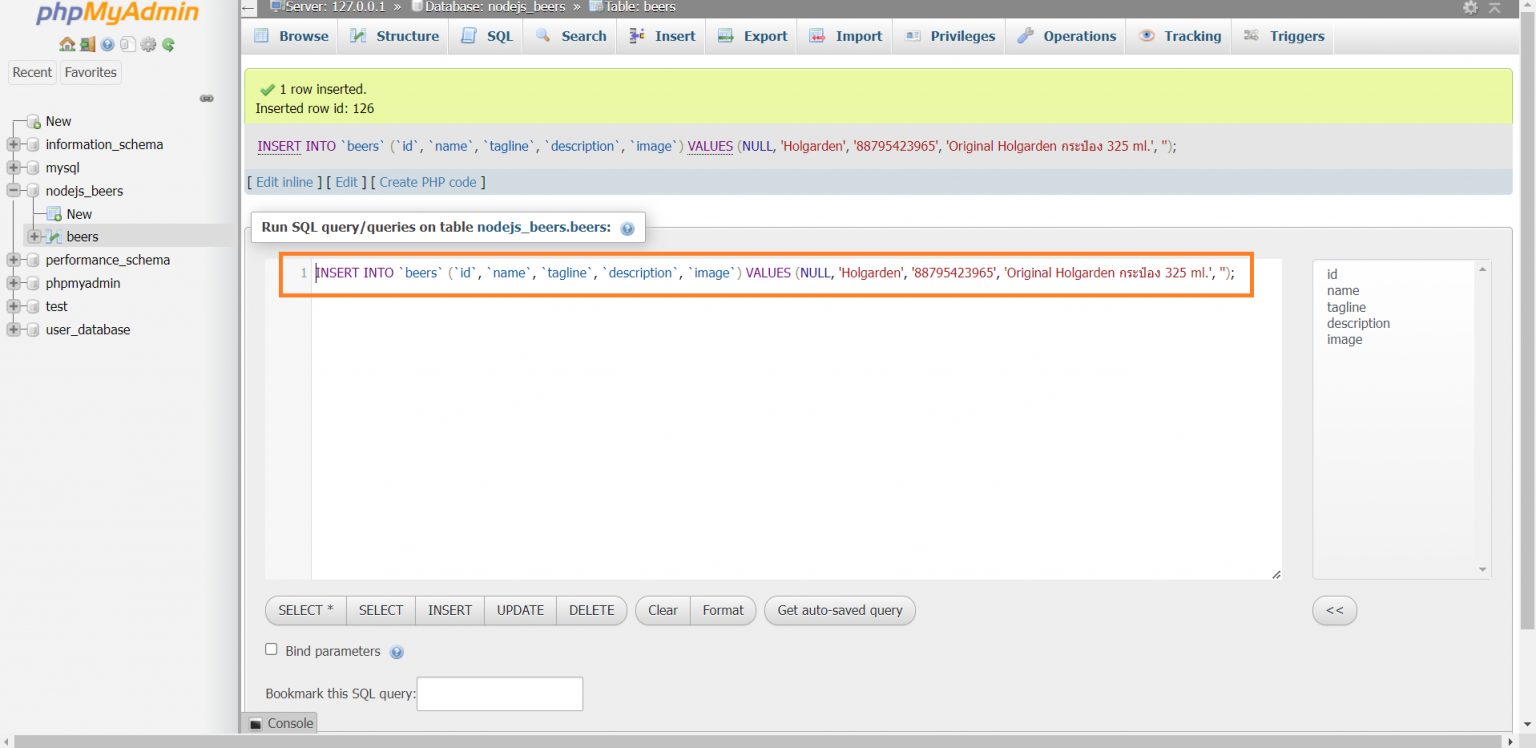Viewport: 1536px width, 748px height.
Task: Open panel settings with the gear icon
Action: 148,44
